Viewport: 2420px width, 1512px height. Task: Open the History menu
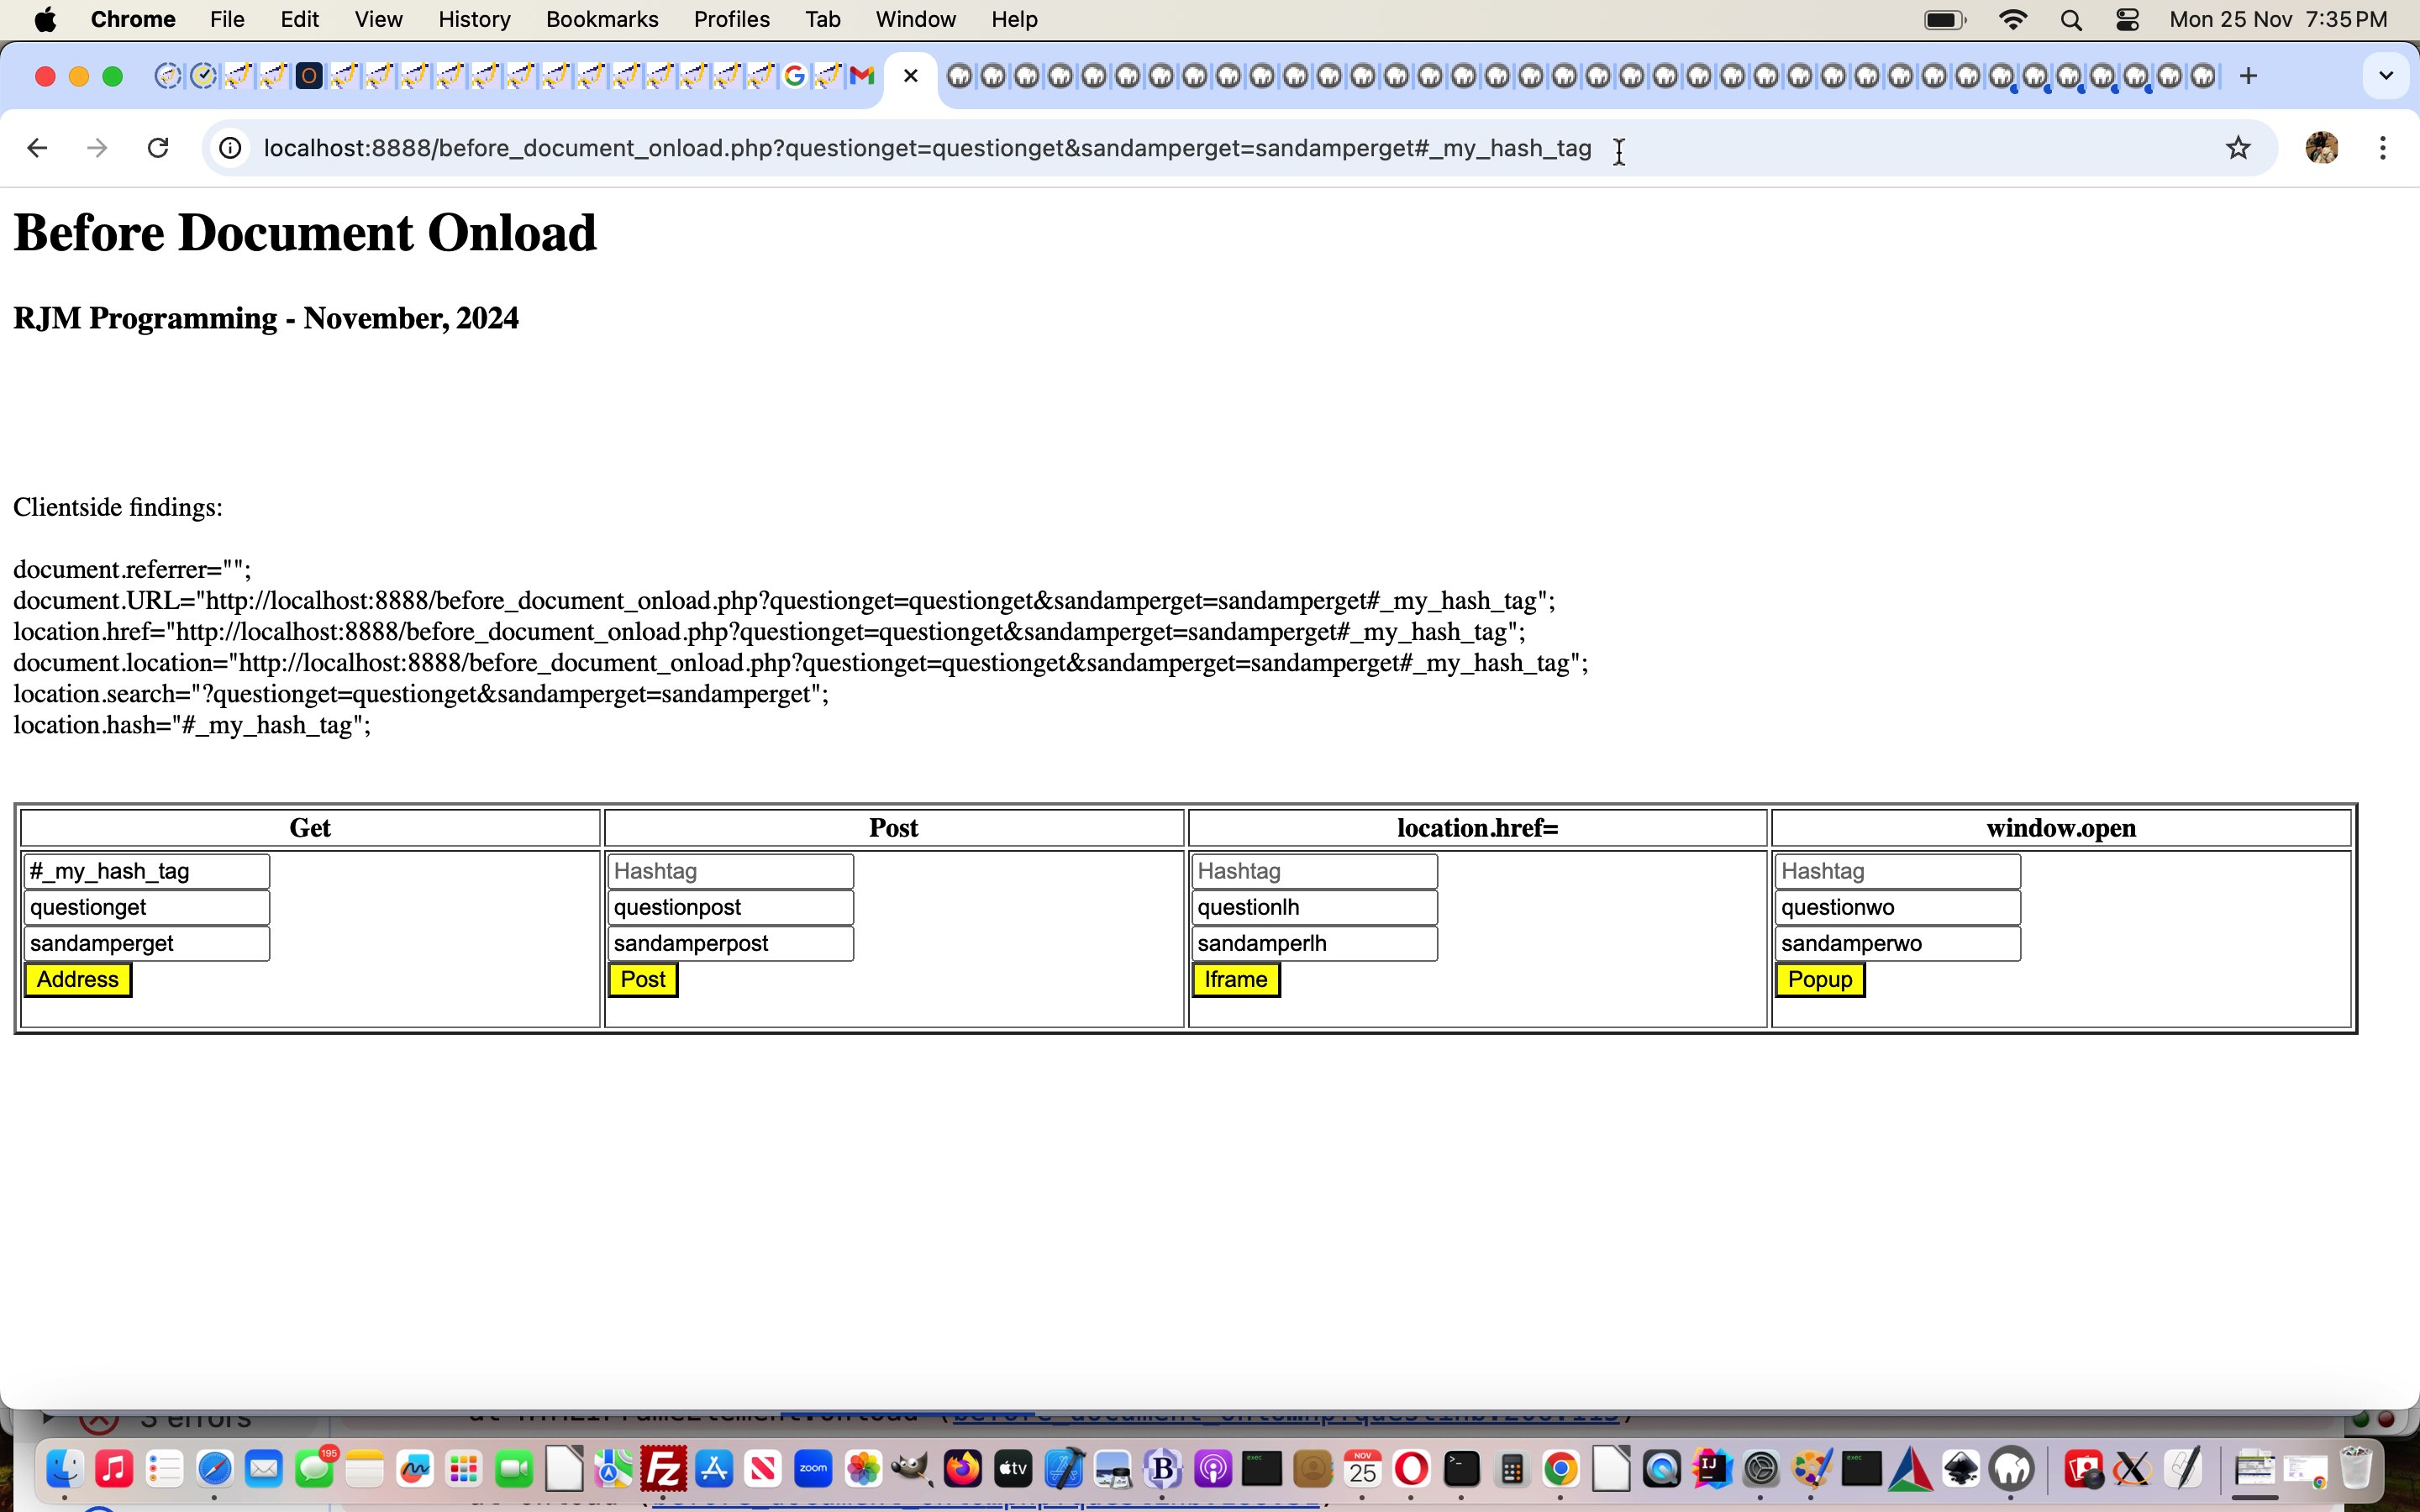[474, 19]
